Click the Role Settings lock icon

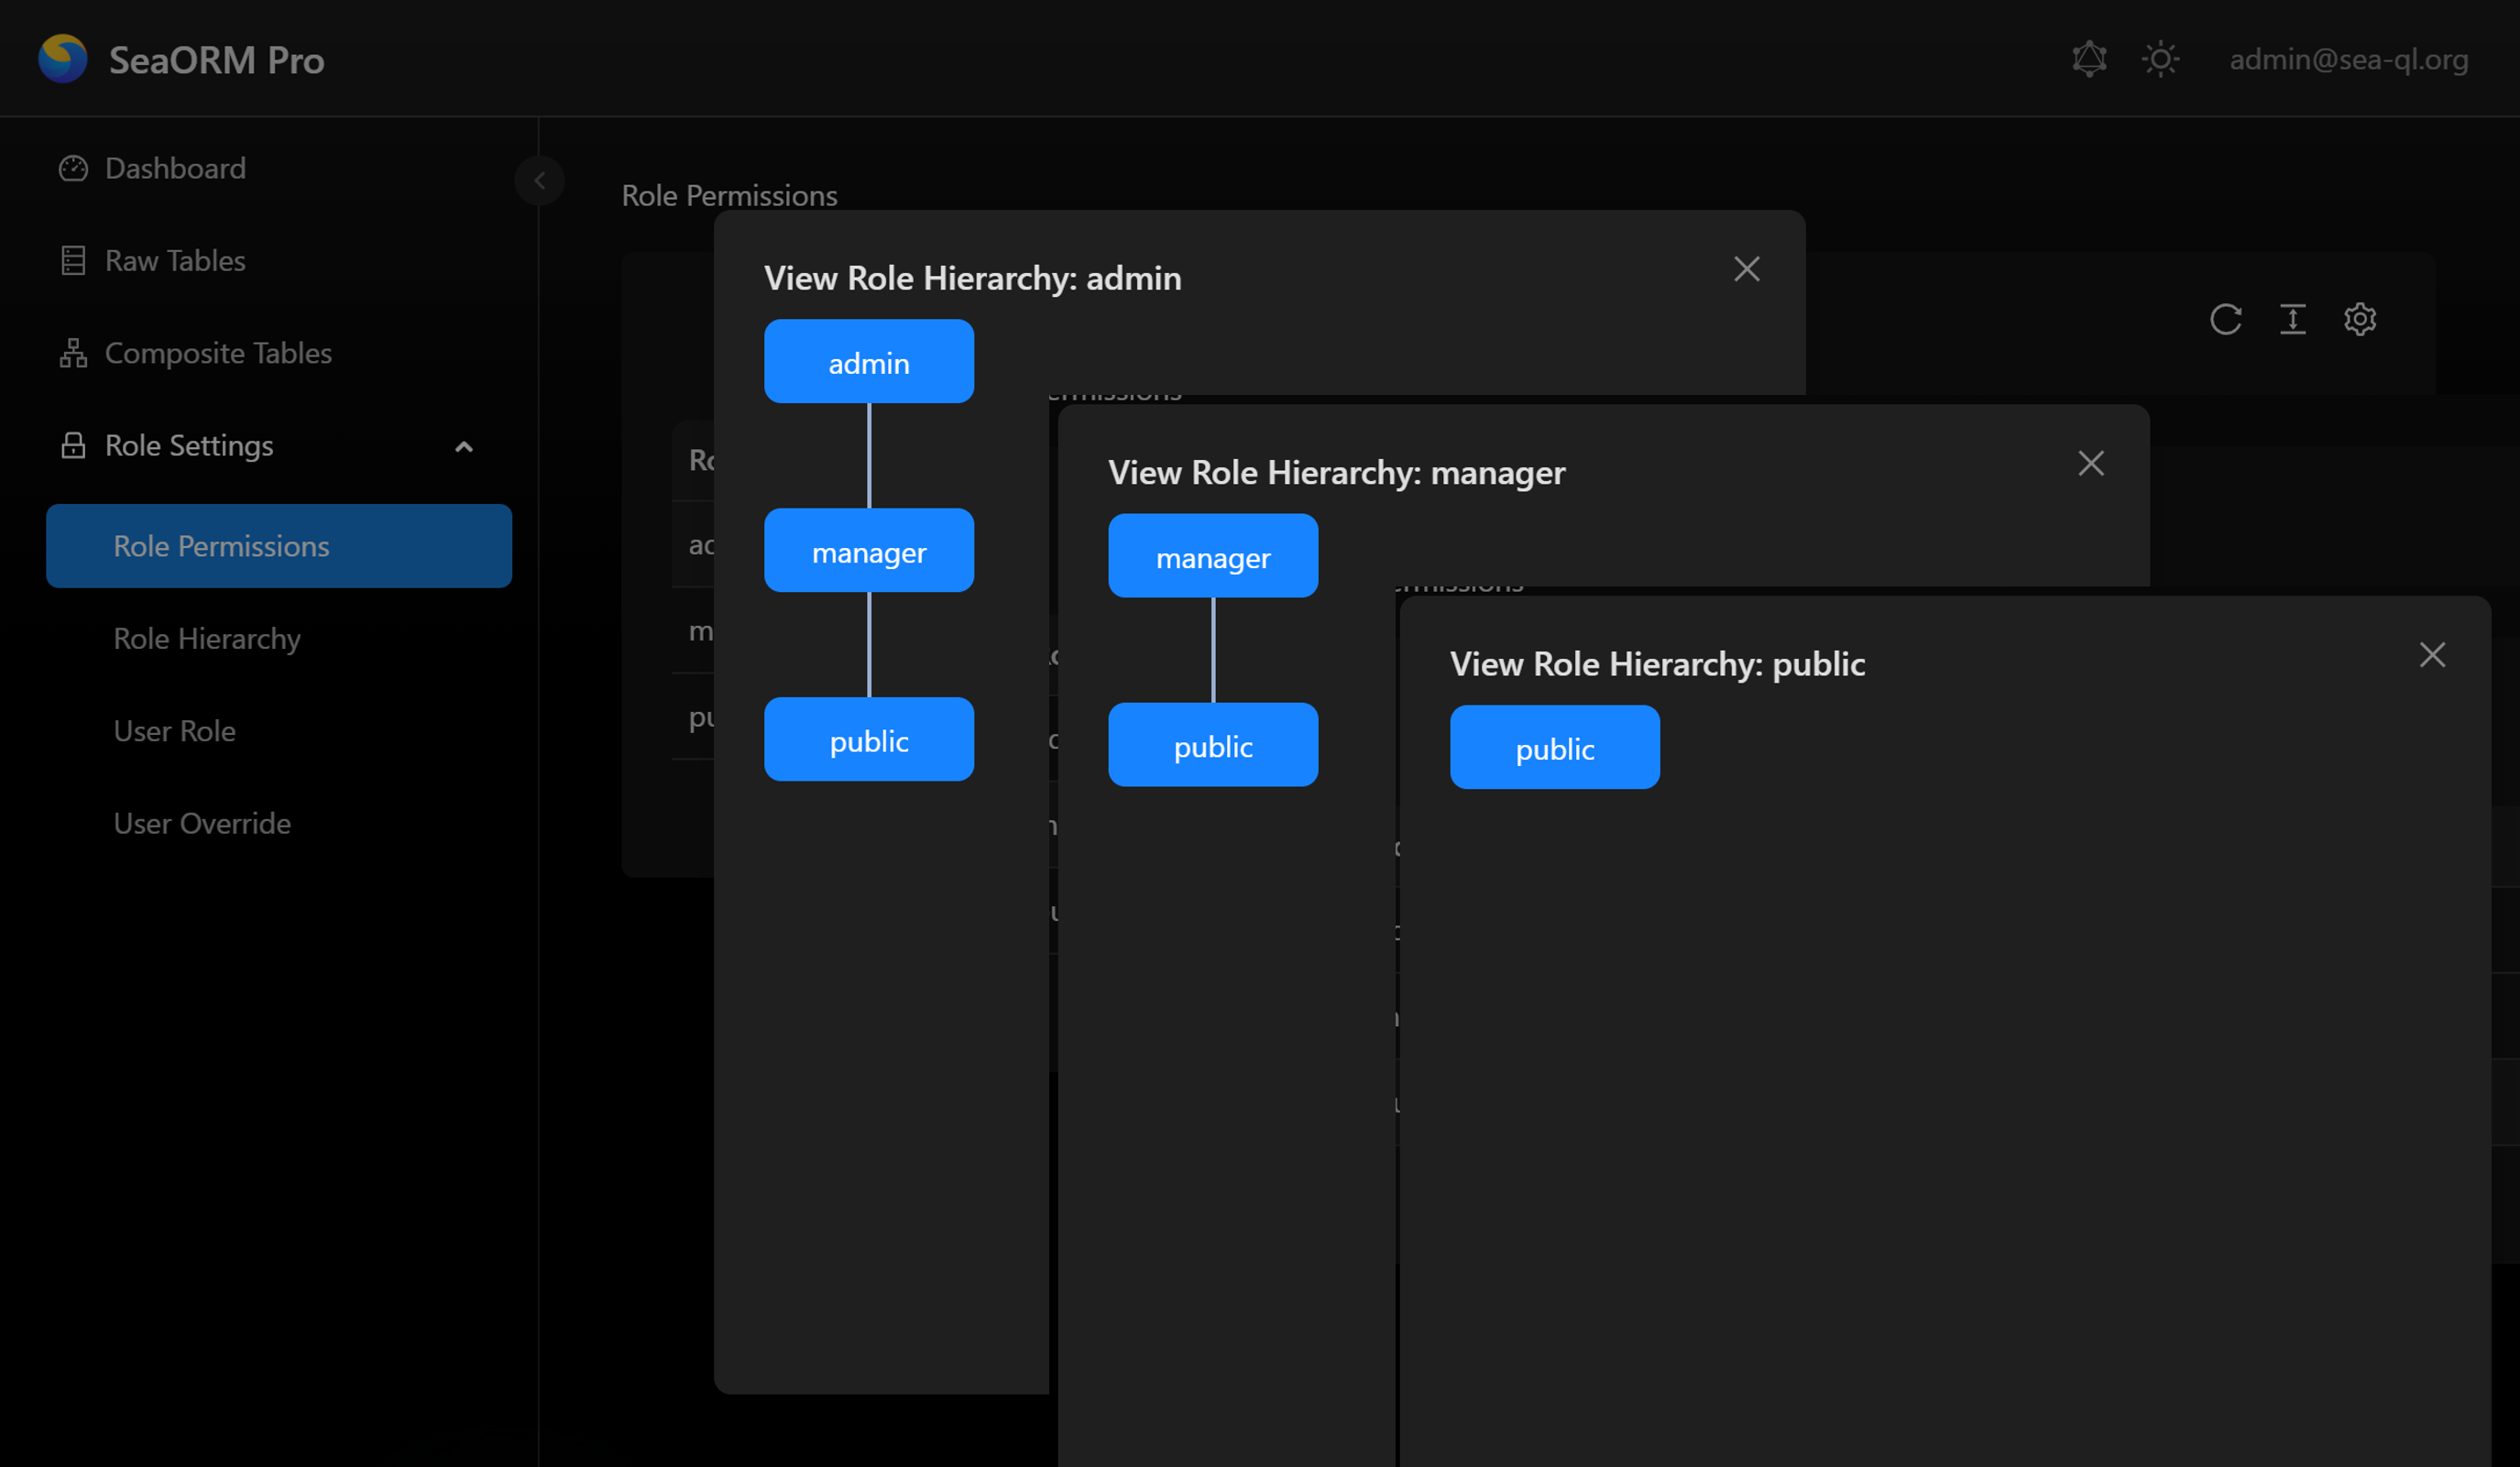(73, 446)
